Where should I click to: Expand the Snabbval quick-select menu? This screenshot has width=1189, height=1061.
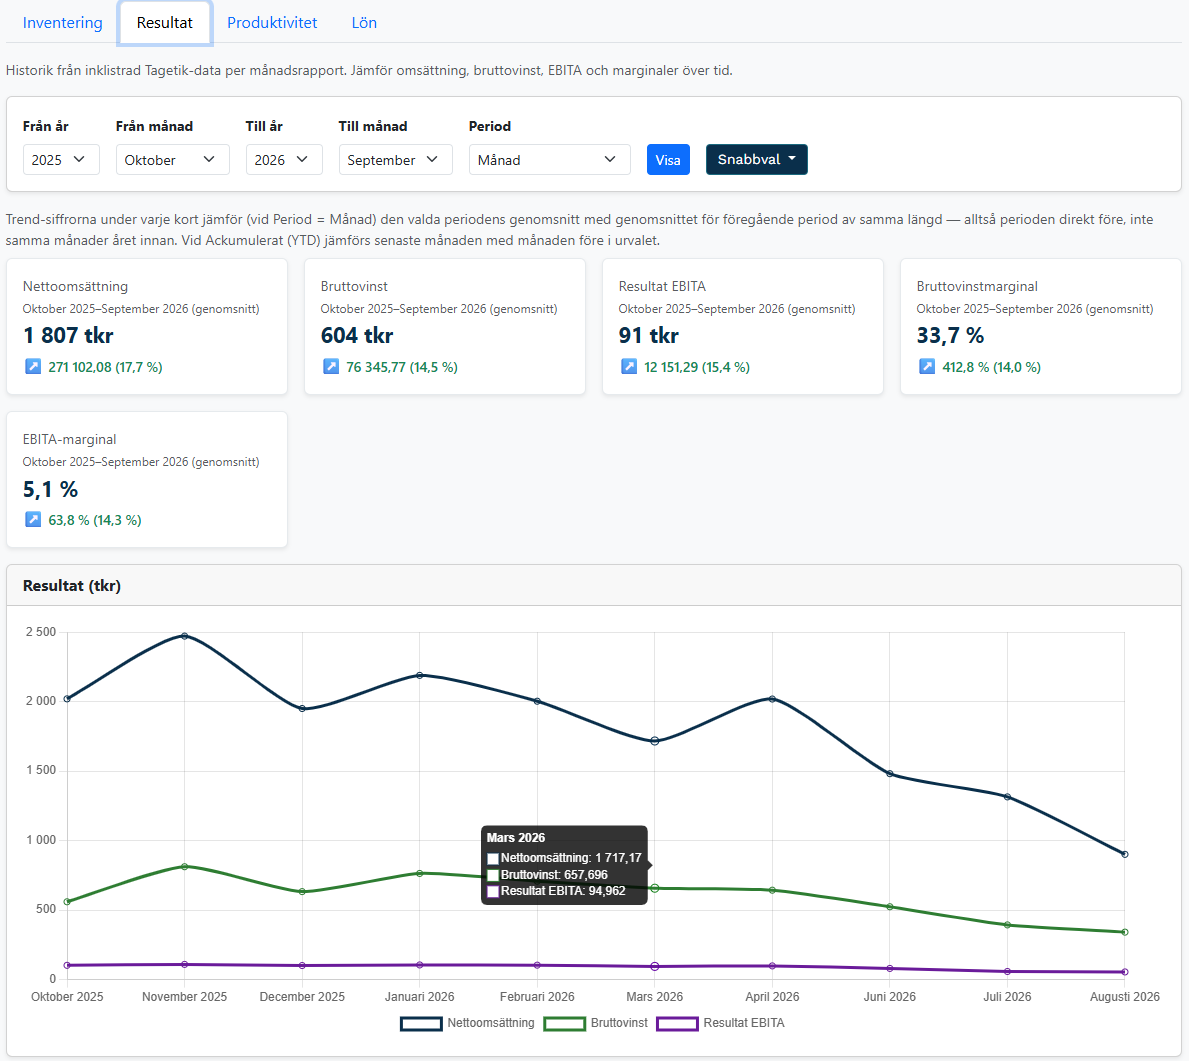click(756, 159)
